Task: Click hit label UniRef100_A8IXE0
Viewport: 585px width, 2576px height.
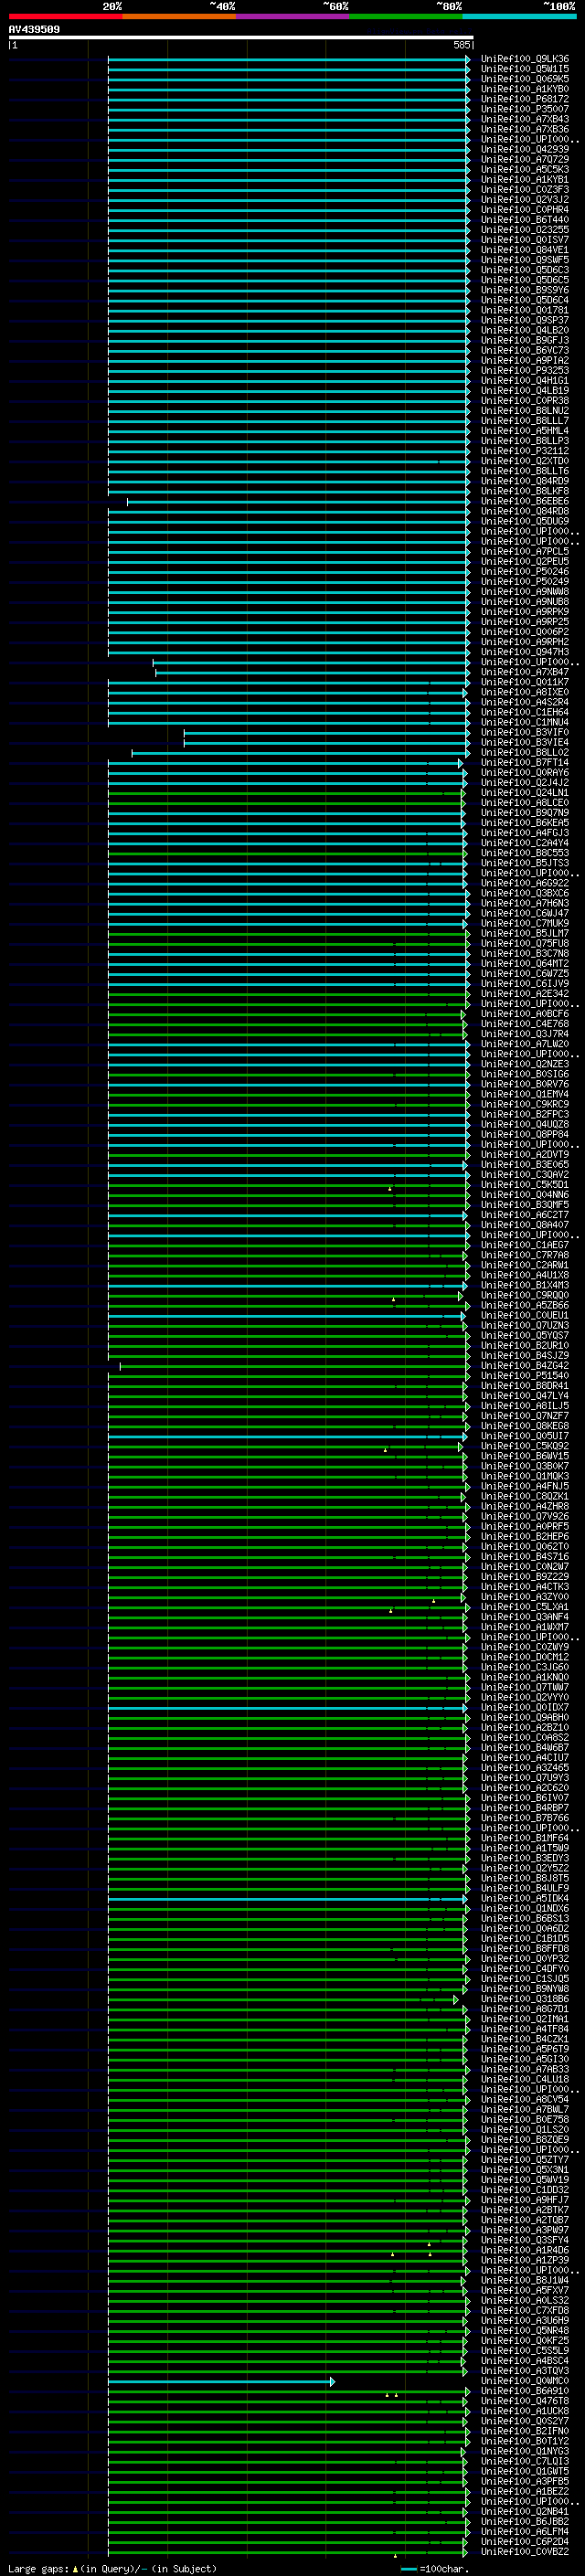Action: [524, 692]
